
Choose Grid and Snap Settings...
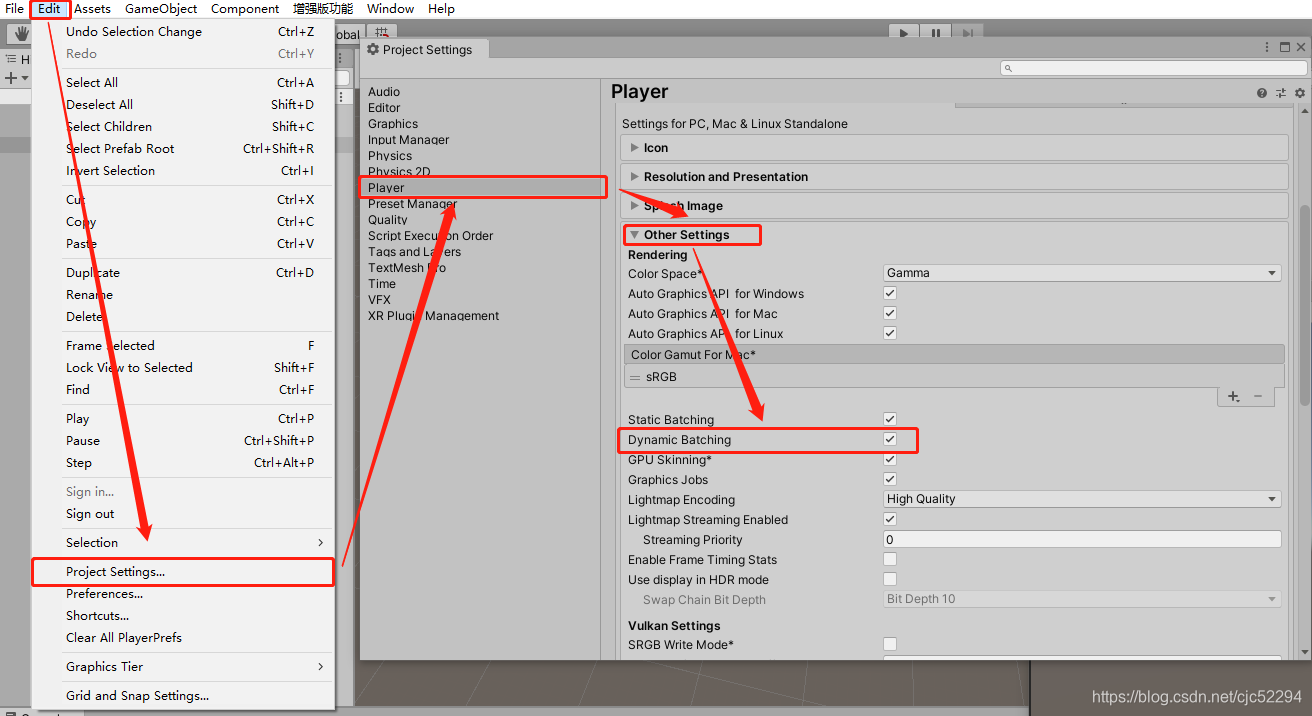(x=183, y=696)
